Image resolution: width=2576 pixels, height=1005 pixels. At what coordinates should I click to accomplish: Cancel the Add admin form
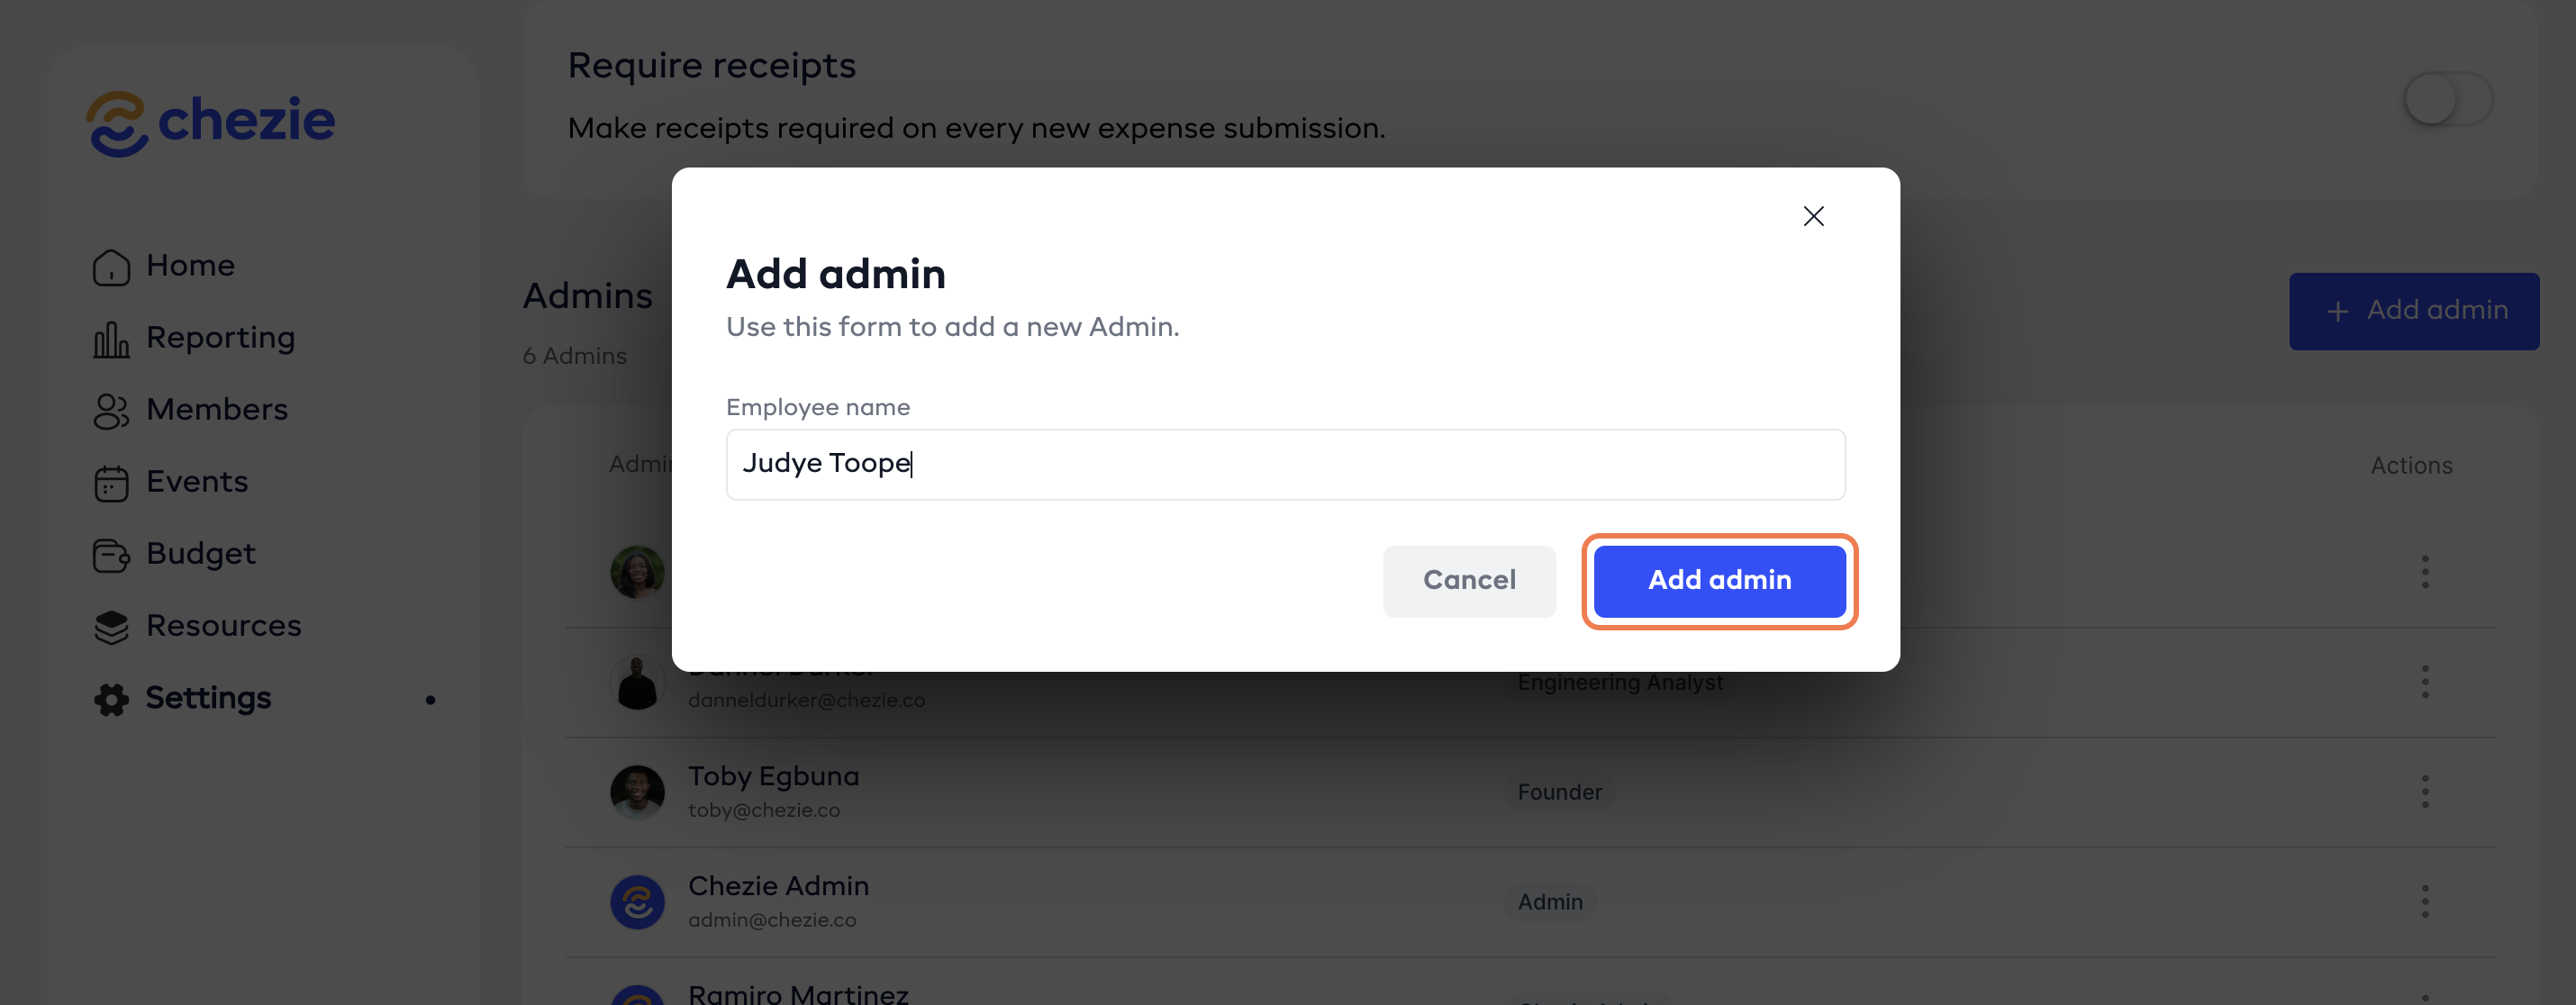(1468, 581)
